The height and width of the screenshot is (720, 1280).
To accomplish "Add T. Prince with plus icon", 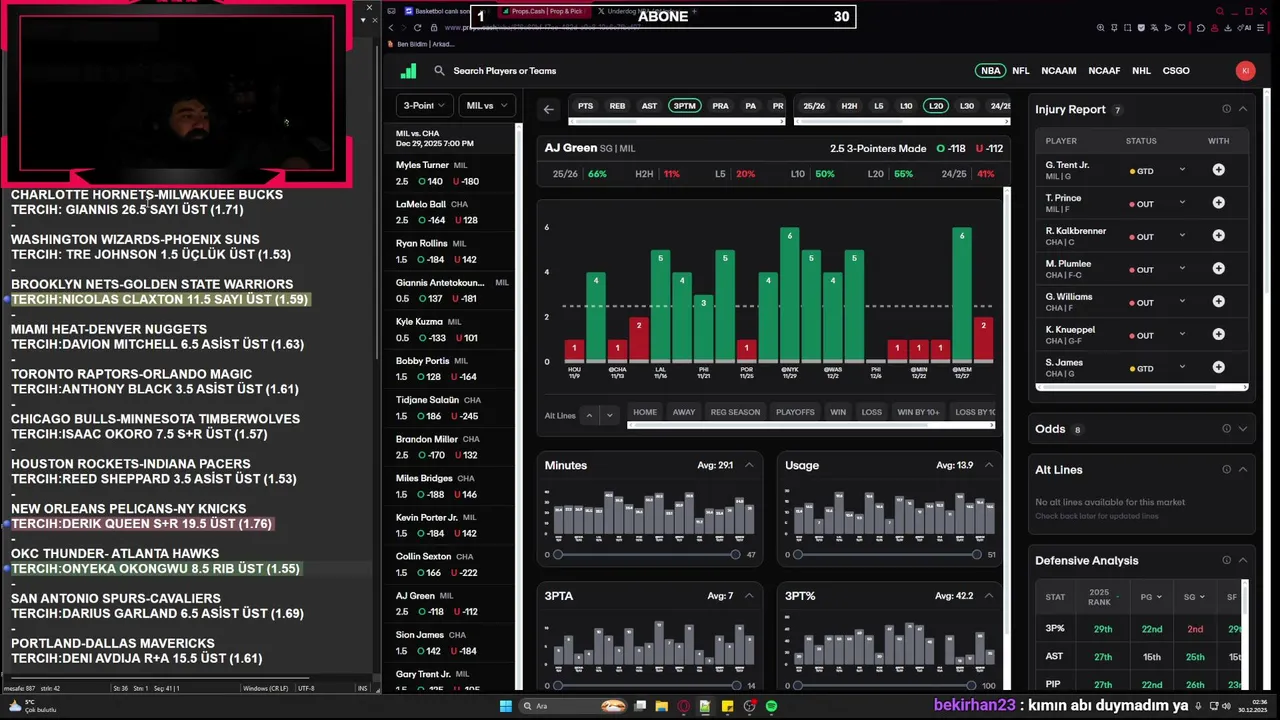I will pos(1218,203).
